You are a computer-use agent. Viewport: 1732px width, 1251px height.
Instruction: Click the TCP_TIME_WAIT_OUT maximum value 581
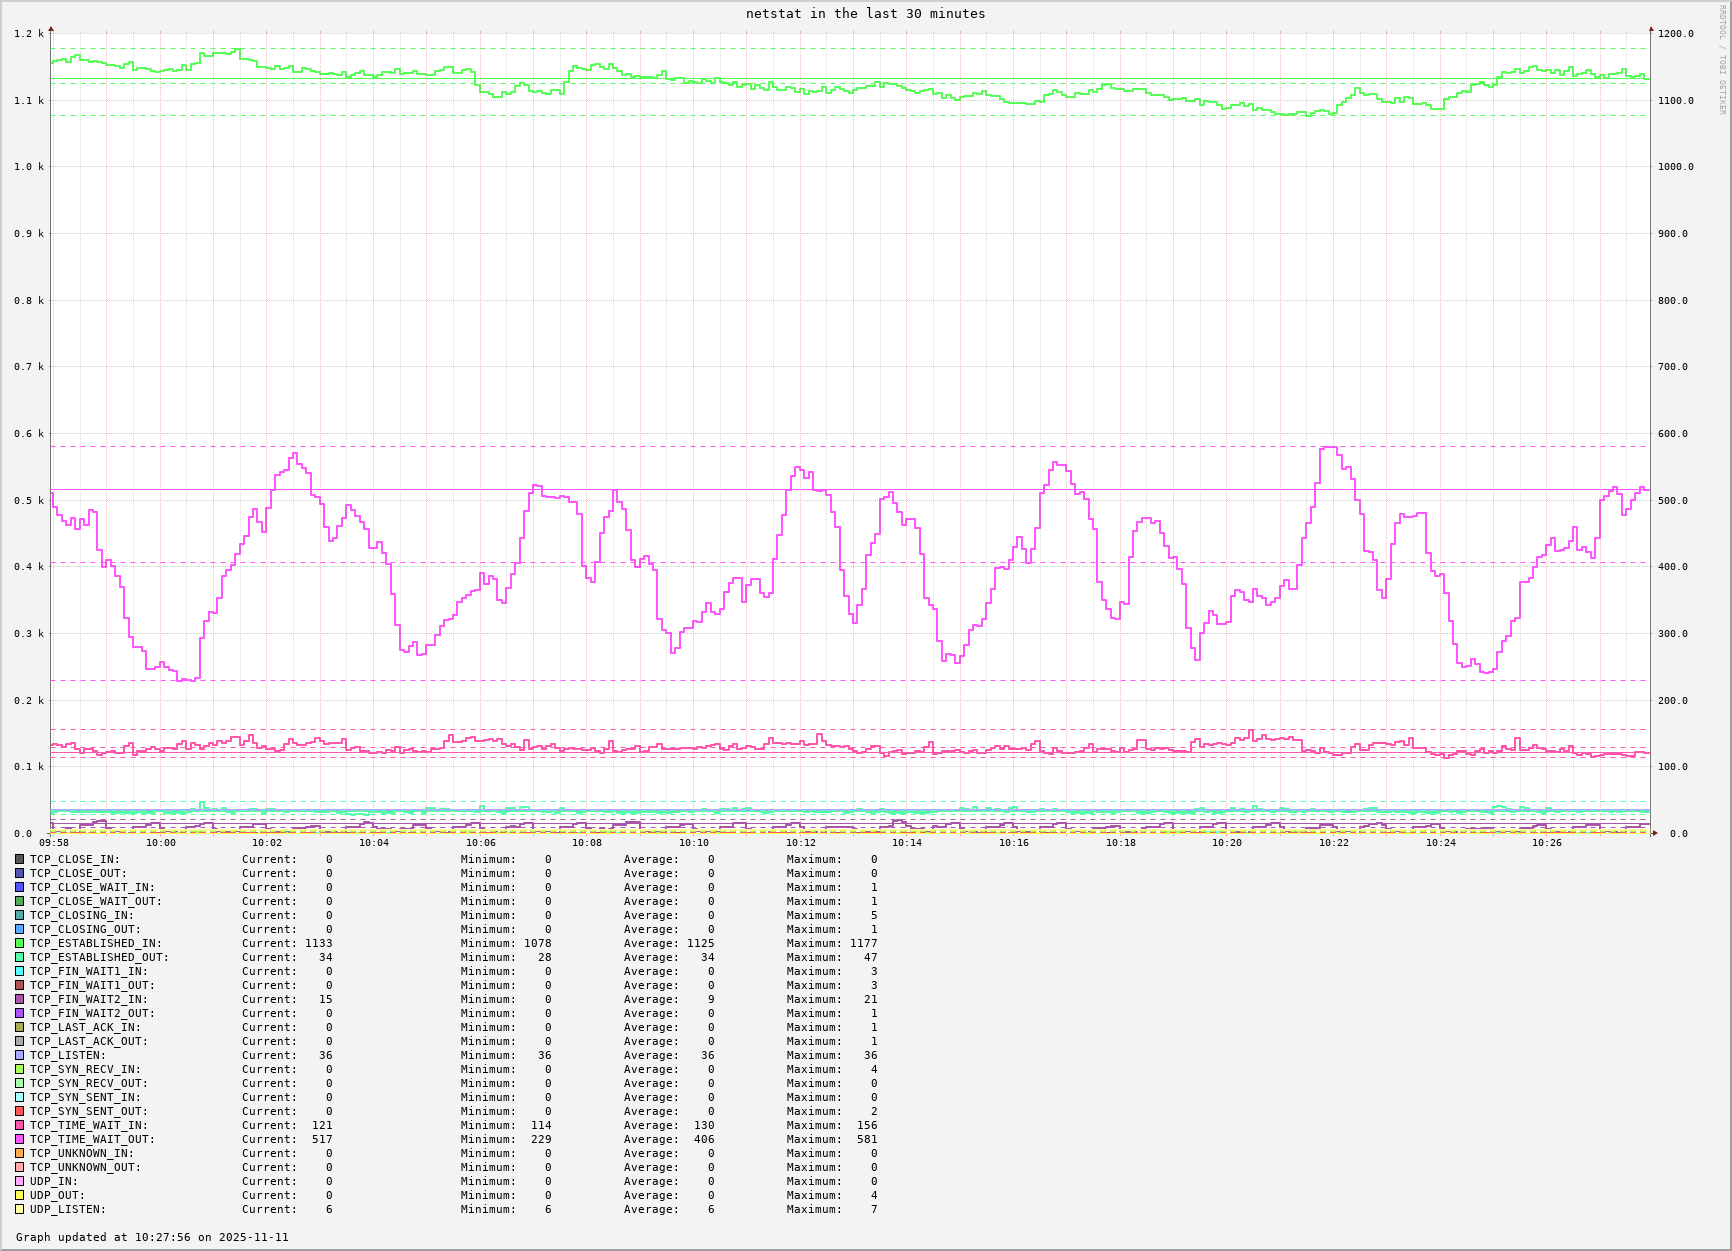[866, 1139]
